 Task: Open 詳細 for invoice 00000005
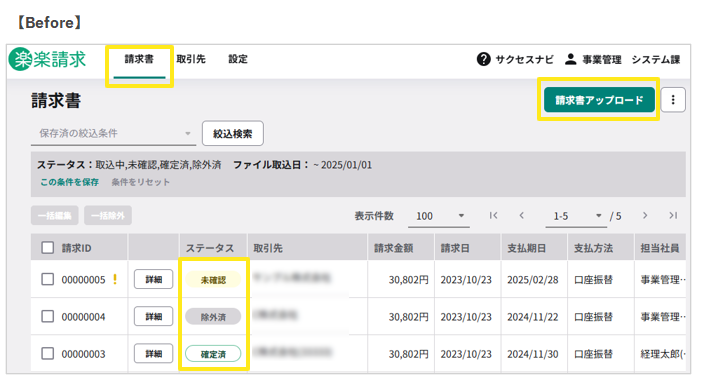[154, 280]
